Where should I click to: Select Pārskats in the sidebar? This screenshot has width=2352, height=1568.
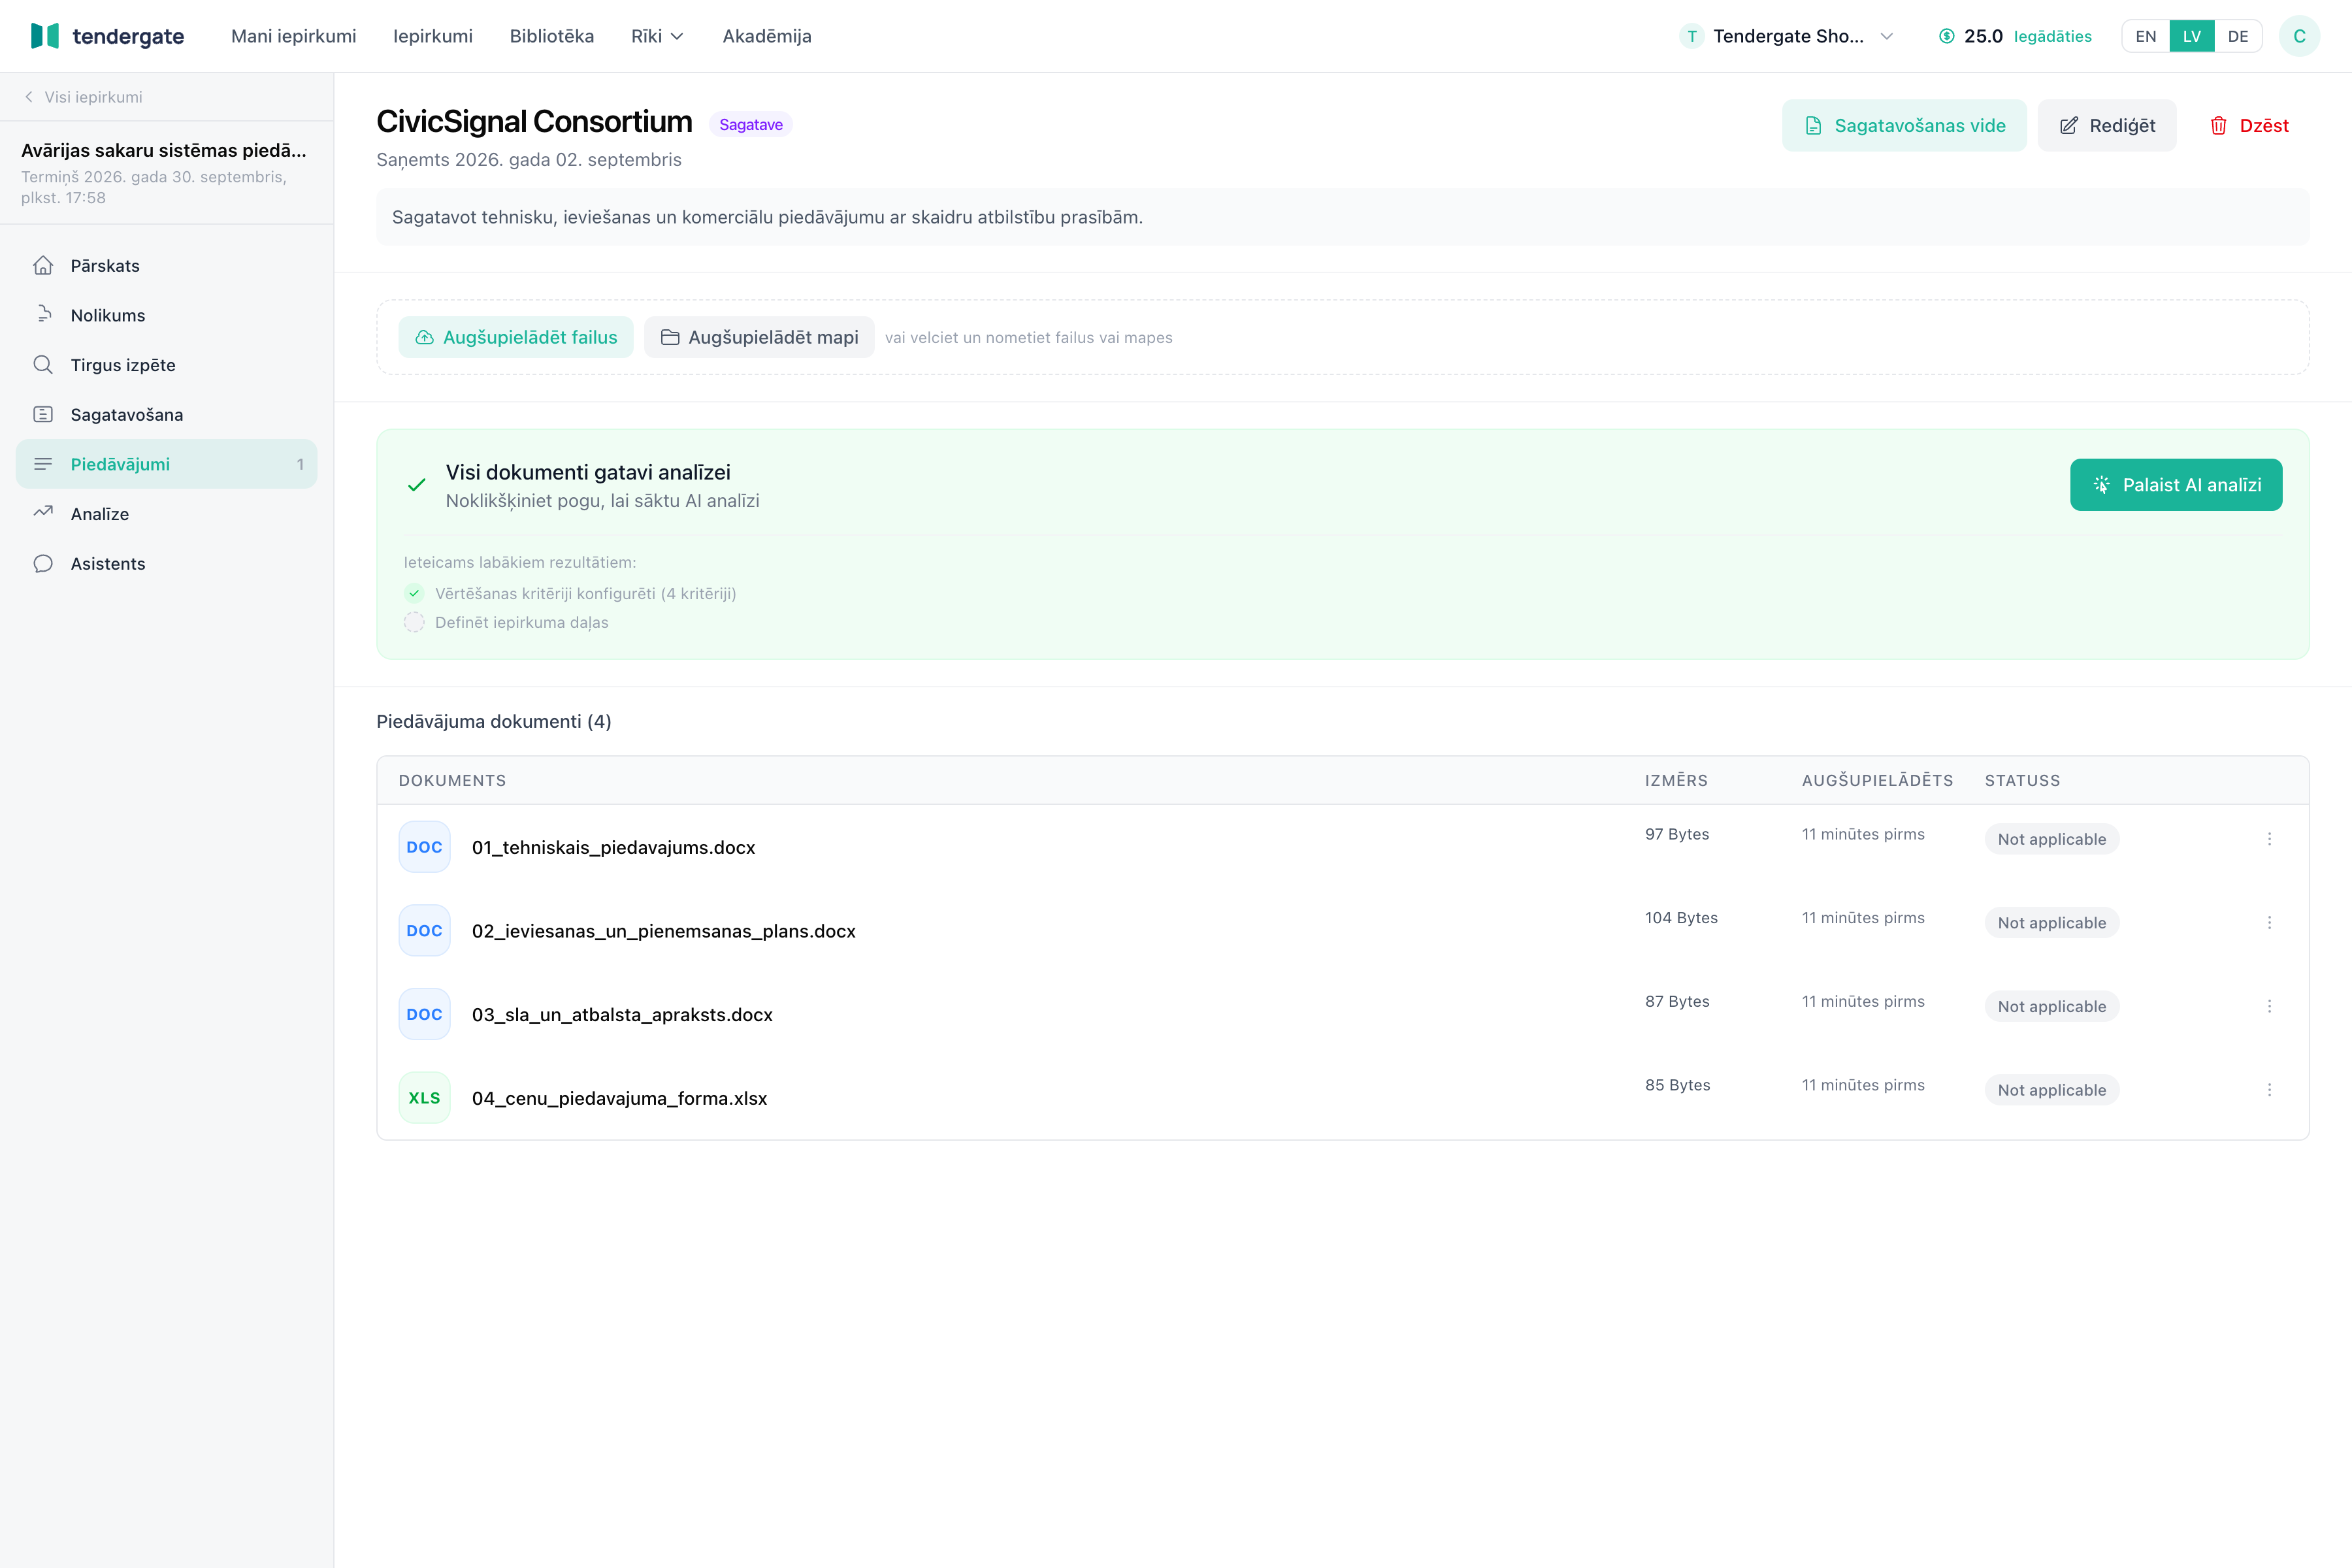pyautogui.click(x=166, y=265)
